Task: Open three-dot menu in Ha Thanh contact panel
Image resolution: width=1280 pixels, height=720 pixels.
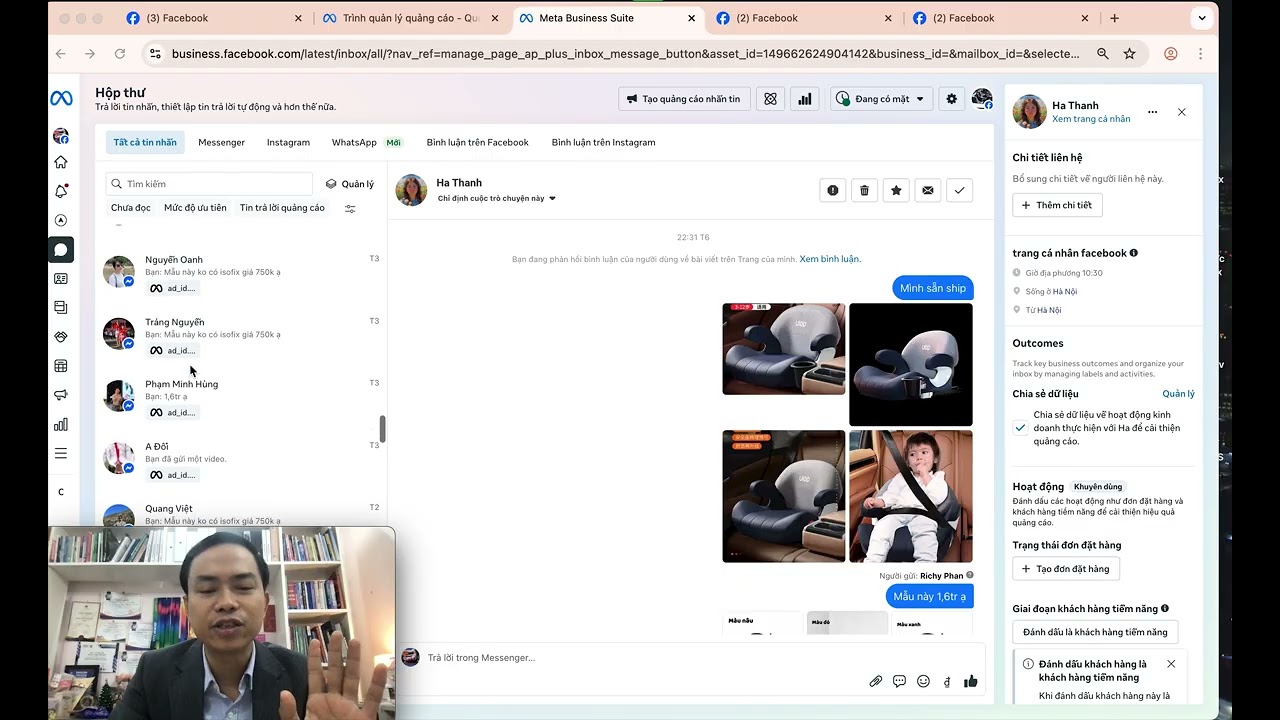Action: (x=1153, y=112)
